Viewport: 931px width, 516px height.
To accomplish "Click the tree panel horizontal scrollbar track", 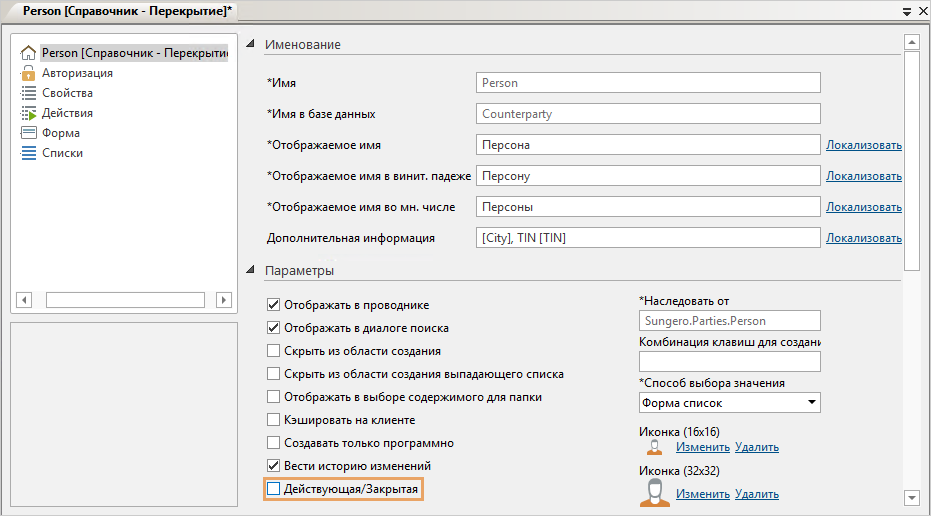I will 125,300.
